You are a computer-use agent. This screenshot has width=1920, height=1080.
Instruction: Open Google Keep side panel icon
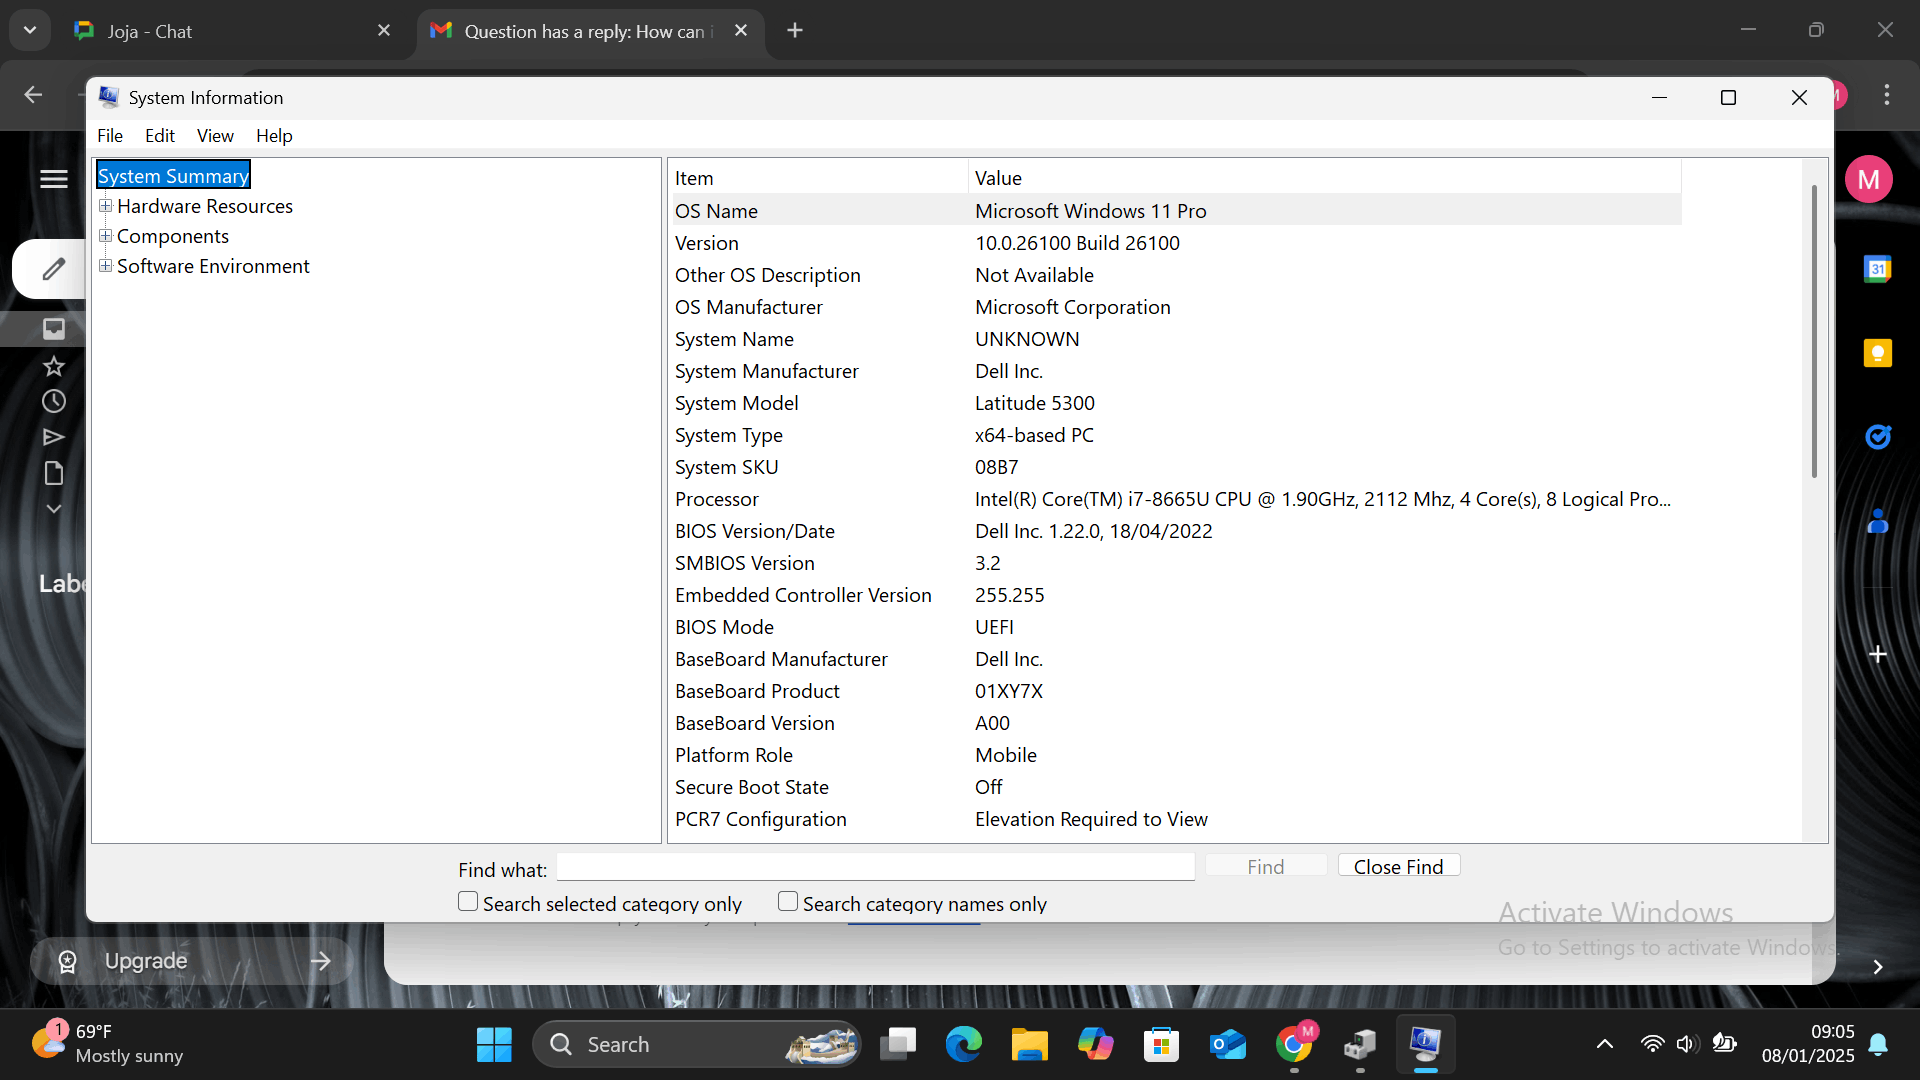click(x=1877, y=353)
